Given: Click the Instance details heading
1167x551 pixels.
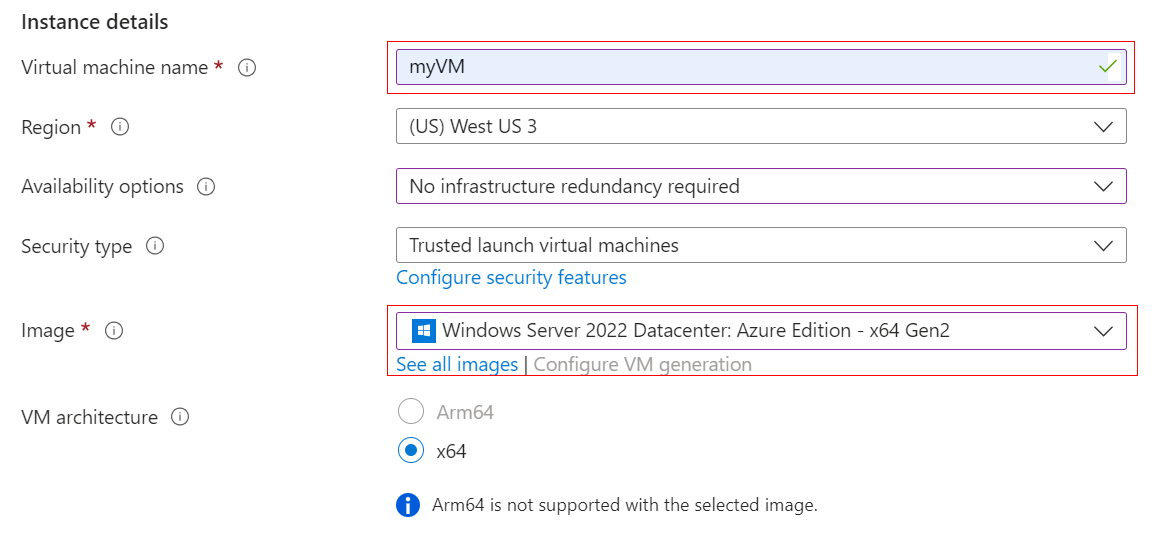Looking at the screenshot, I should click(95, 22).
